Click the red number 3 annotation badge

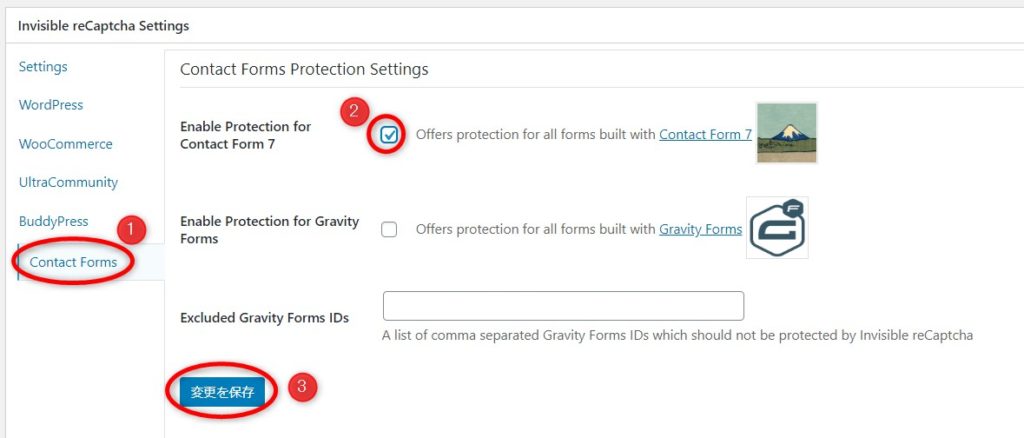302,386
